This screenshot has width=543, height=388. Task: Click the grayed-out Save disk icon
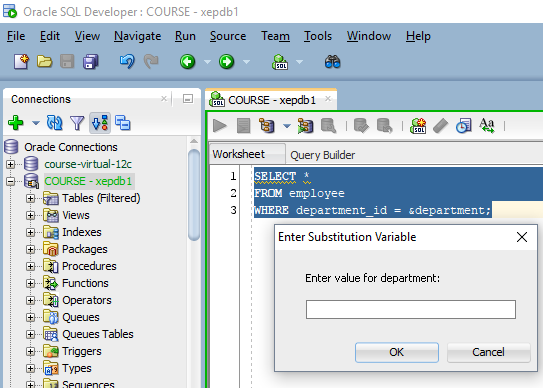[67, 62]
